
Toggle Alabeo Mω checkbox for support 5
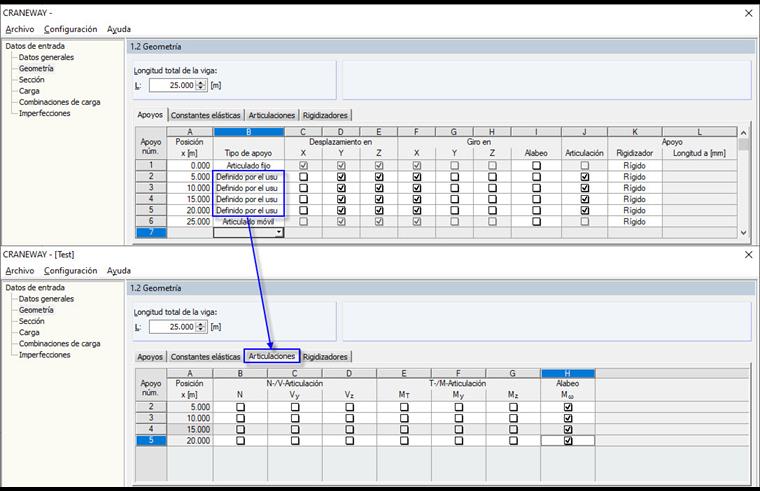568,441
